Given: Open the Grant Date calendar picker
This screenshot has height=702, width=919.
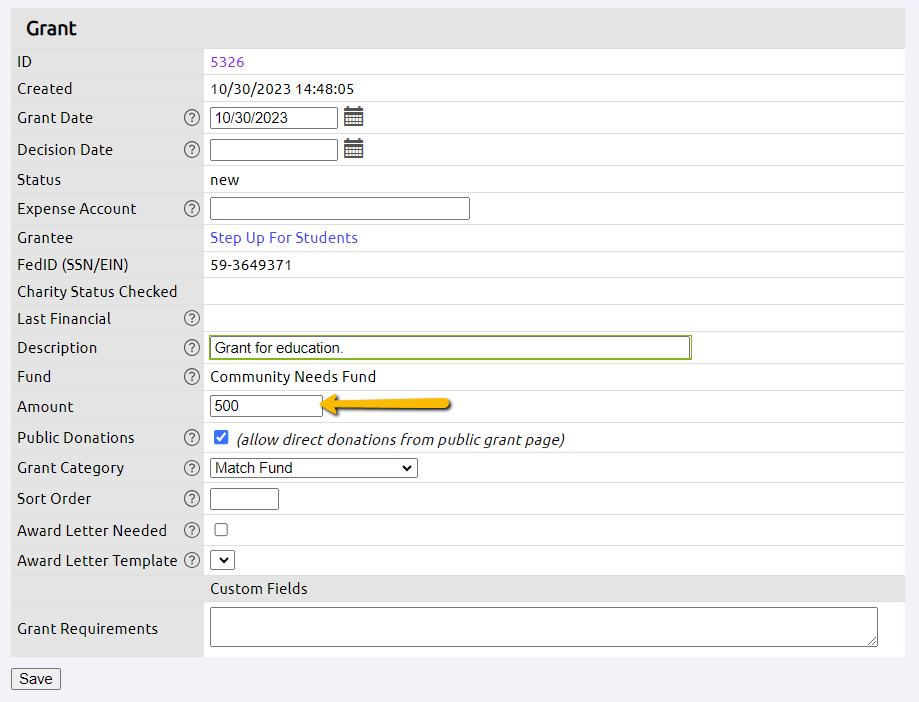Looking at the screenshot, I should pyautogui.click(x=353, y=117).
